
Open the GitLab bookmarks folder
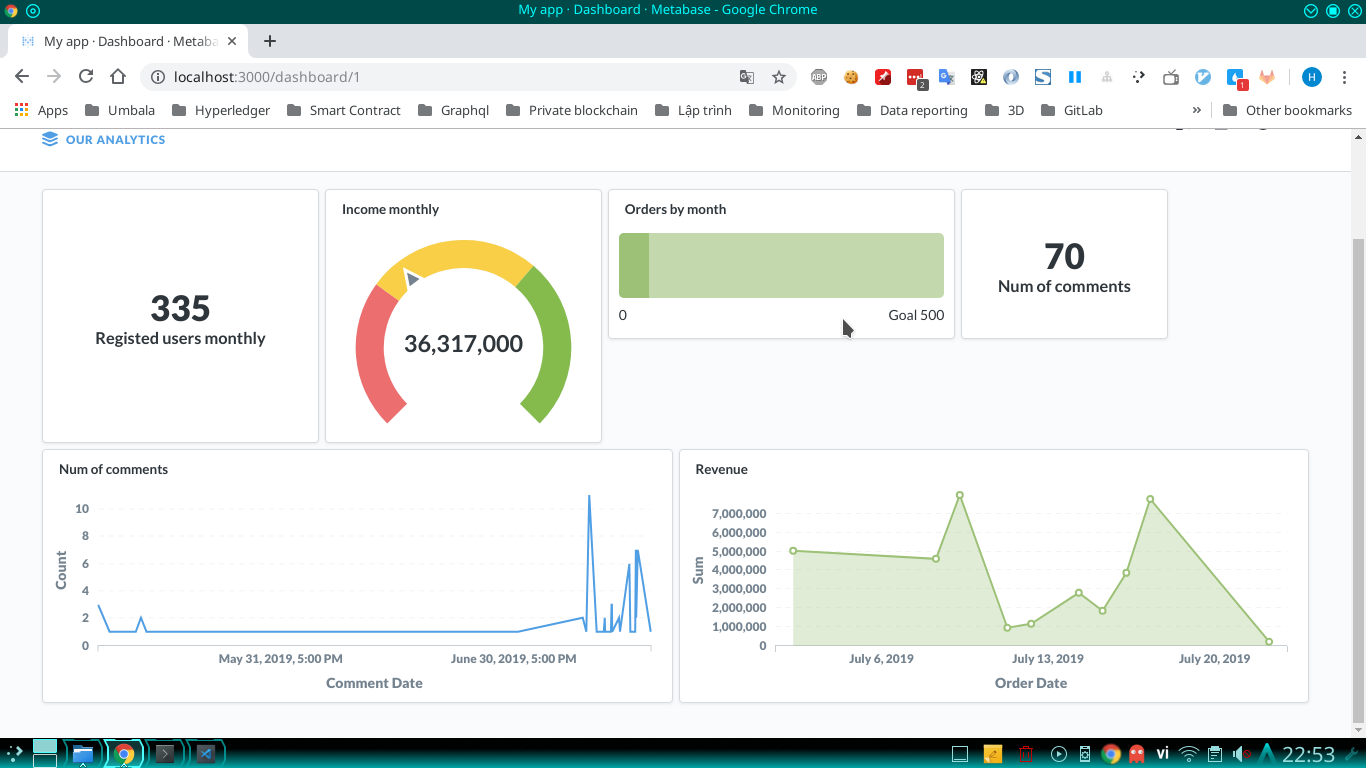point(1072,110)
